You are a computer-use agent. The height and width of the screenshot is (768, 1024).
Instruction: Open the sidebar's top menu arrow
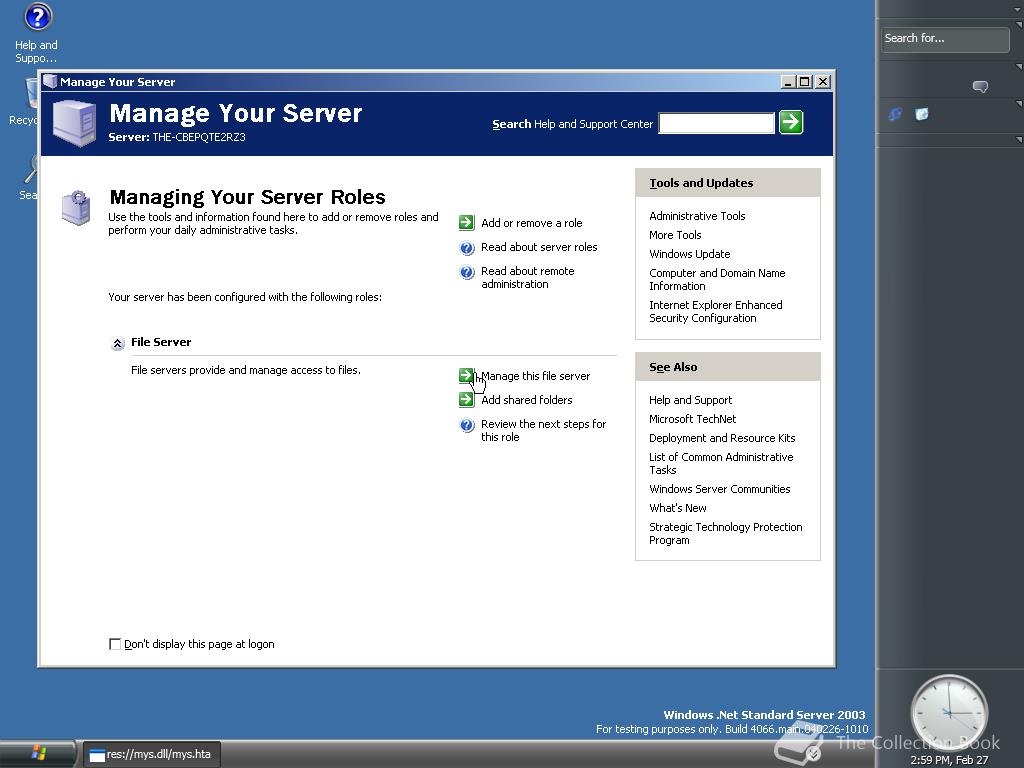[x=1018, y=8]
